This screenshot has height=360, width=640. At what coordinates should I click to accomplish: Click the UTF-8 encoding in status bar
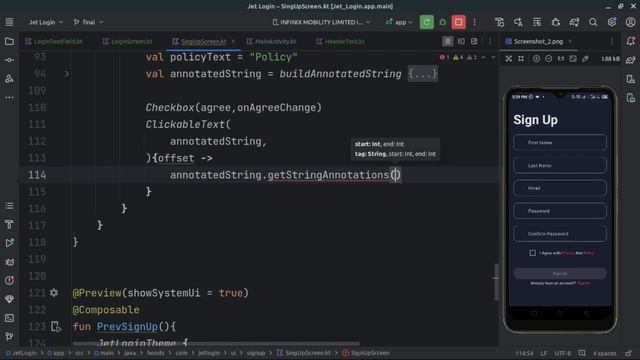pos(562,353)
